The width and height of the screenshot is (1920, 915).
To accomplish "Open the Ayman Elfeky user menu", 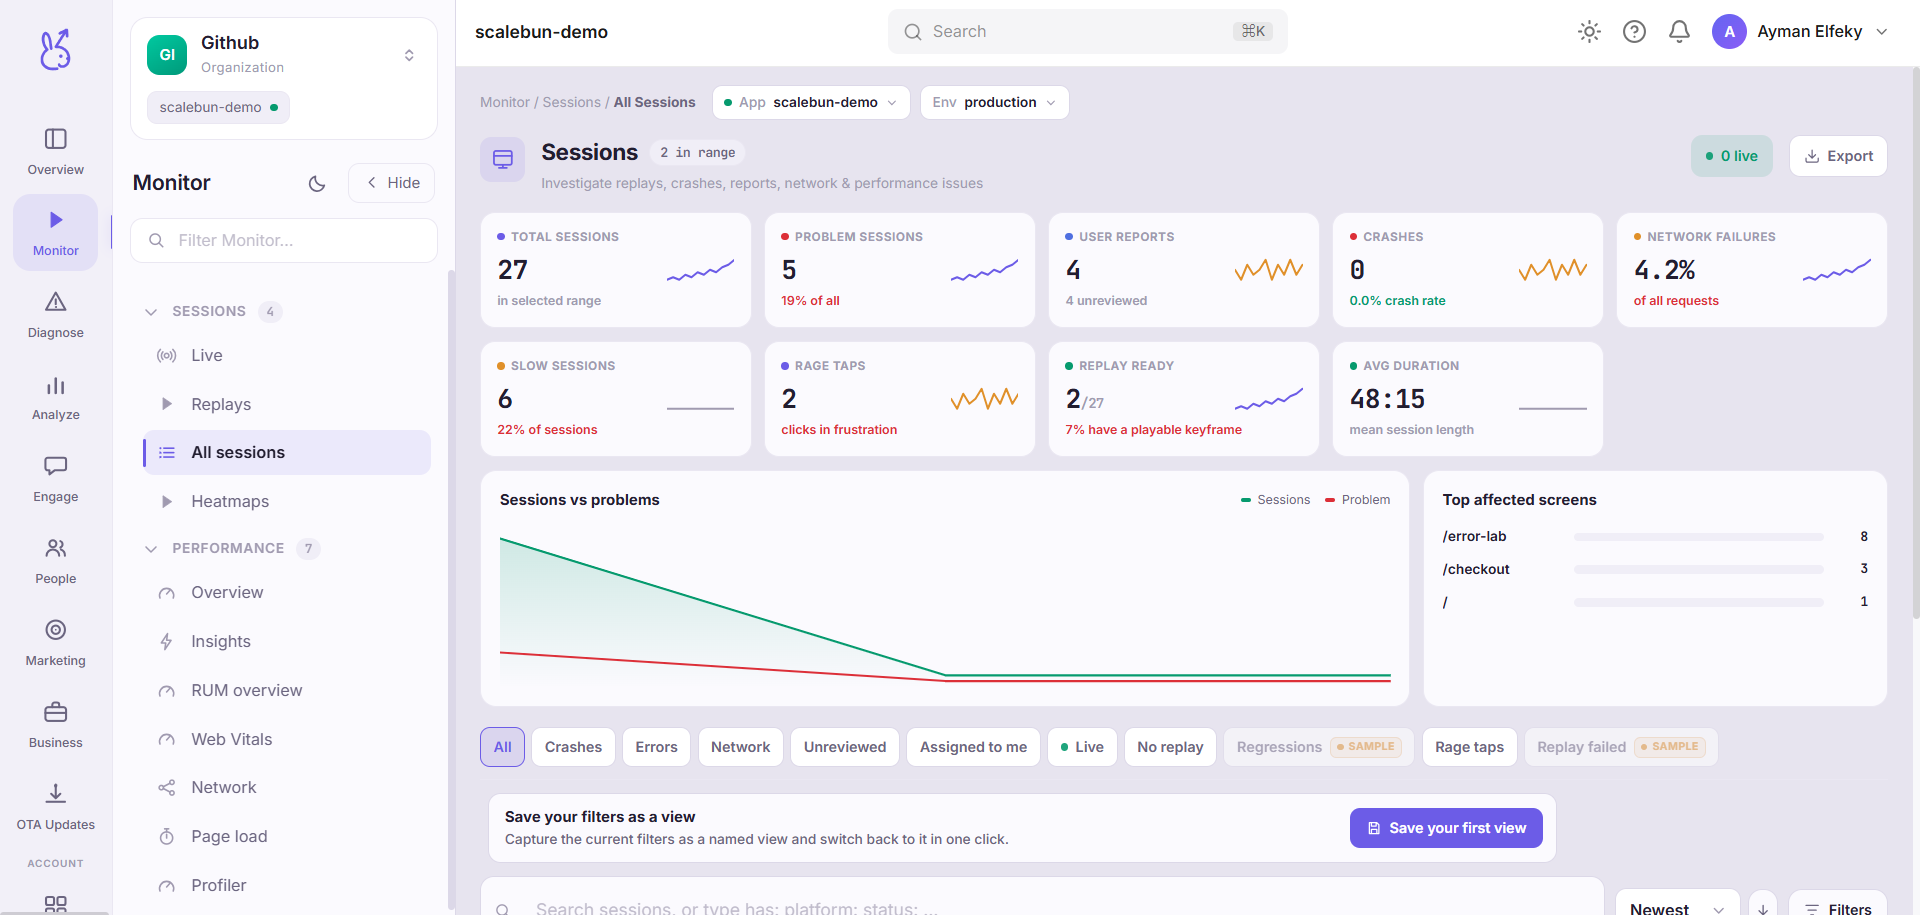I will [x=1800, y=32].
